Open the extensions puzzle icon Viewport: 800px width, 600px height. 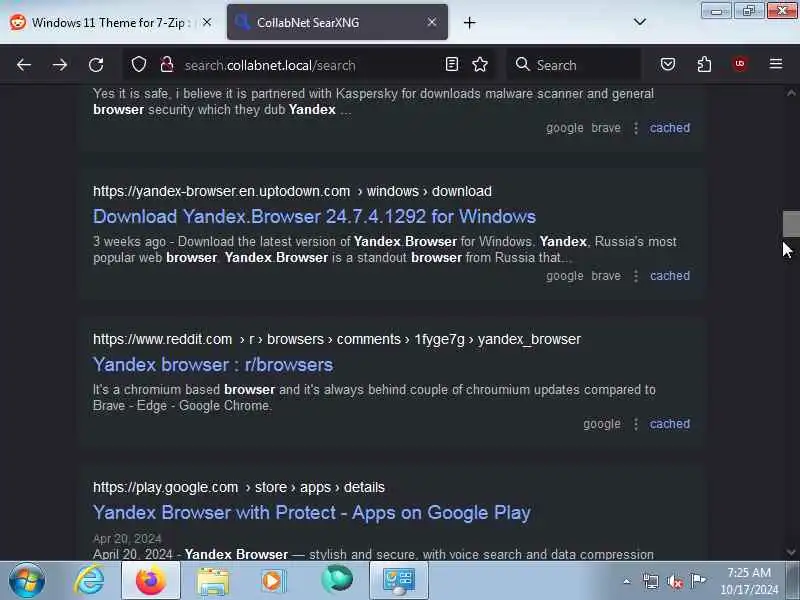coord(704,64)
